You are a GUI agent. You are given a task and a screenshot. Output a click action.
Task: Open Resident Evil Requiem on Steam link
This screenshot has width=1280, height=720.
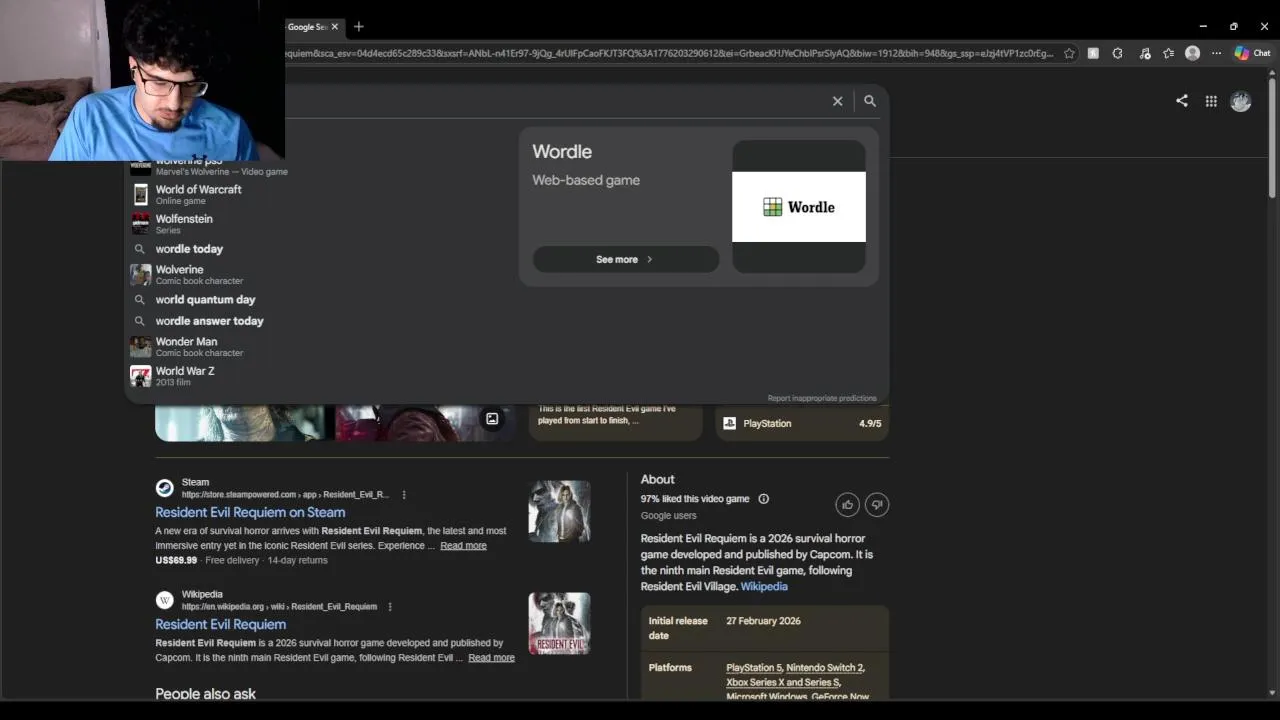tap(250, 512)
